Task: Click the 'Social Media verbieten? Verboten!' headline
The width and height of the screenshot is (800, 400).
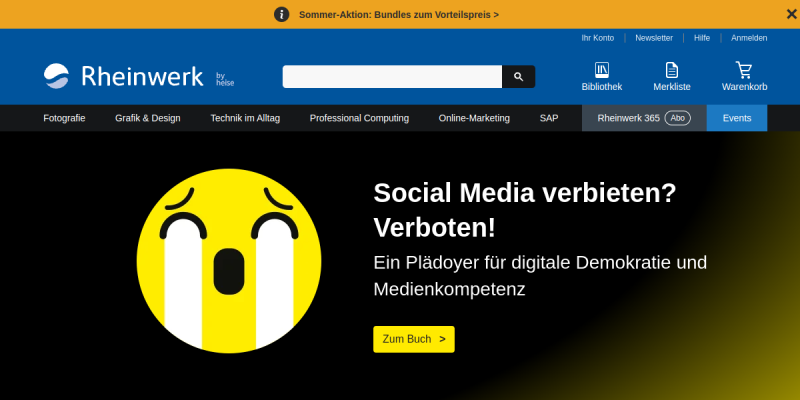Action: (524, 210)
